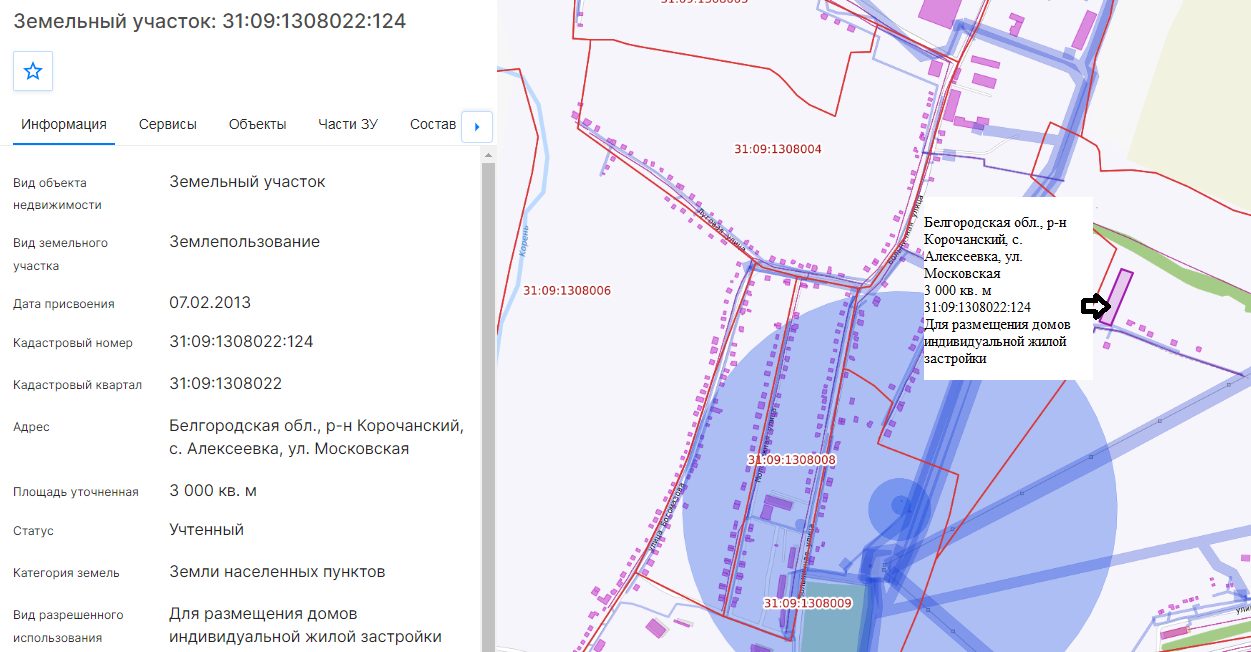Screen dimensions: 1251x652
Task: Show more tabs with the right arrow
Action: pos(477,127)
